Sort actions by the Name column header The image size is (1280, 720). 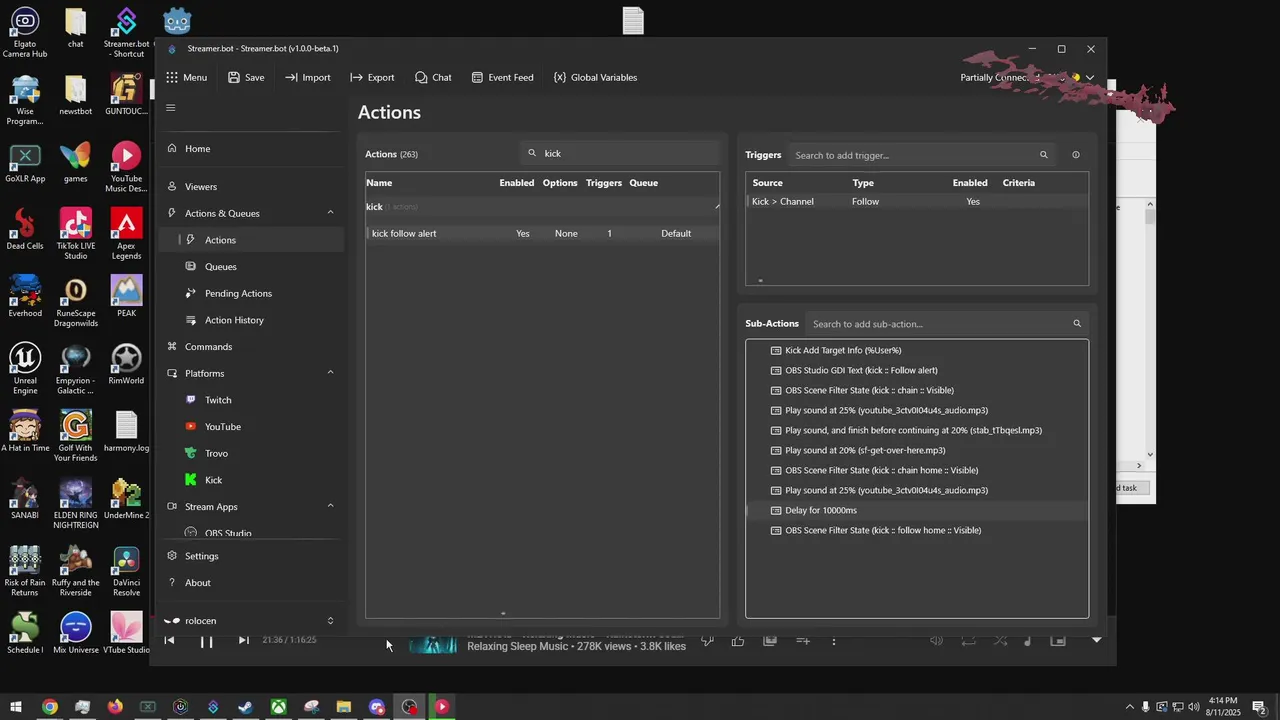[379, 183]
